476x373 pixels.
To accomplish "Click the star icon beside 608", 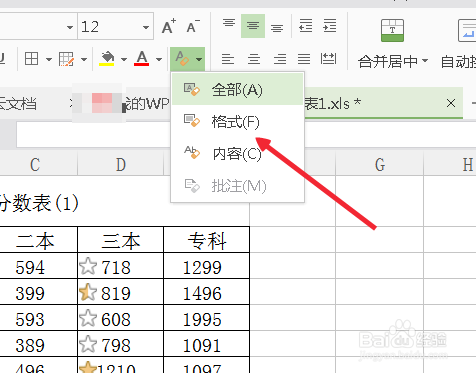I will (x=88, y=318).
